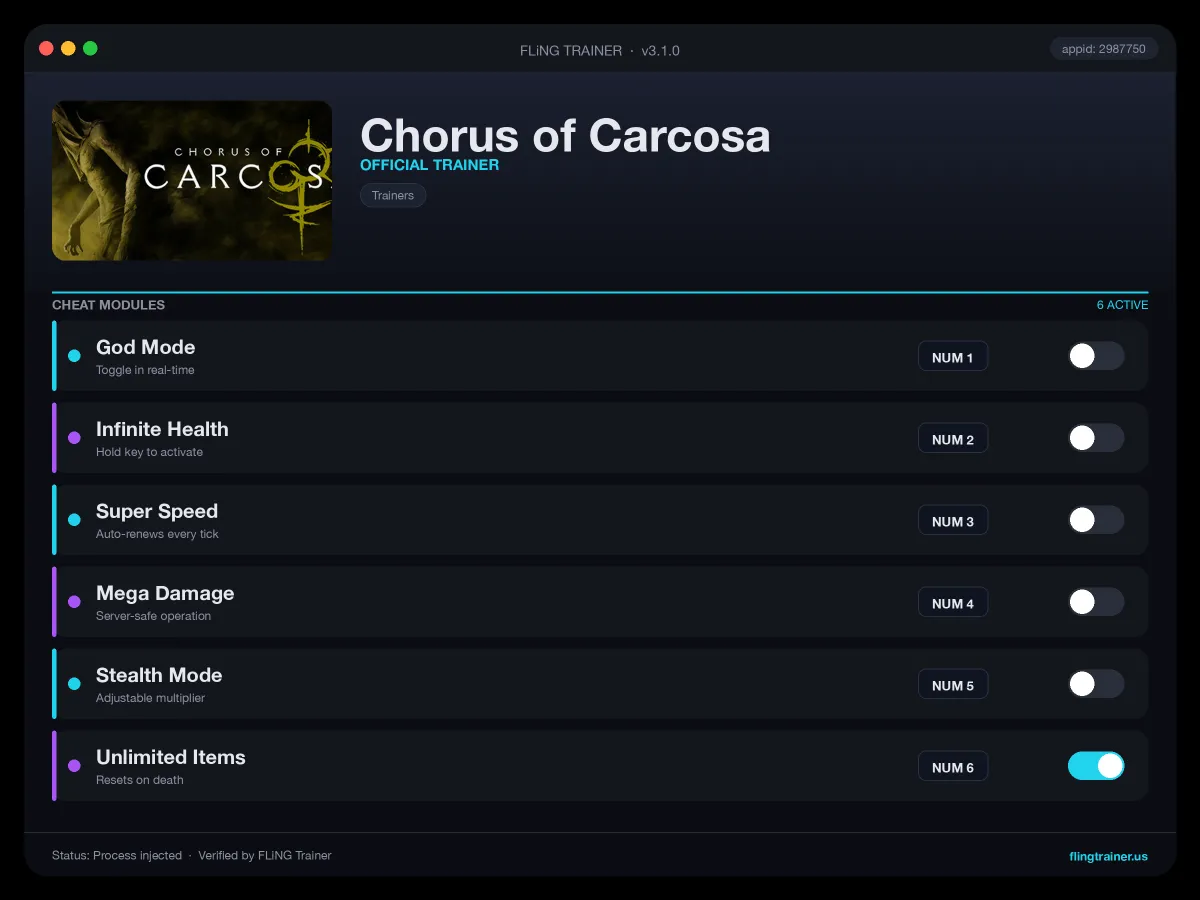Open the flingtrainer.us link
The image size is (1200, 900).
pos(1108,856)
